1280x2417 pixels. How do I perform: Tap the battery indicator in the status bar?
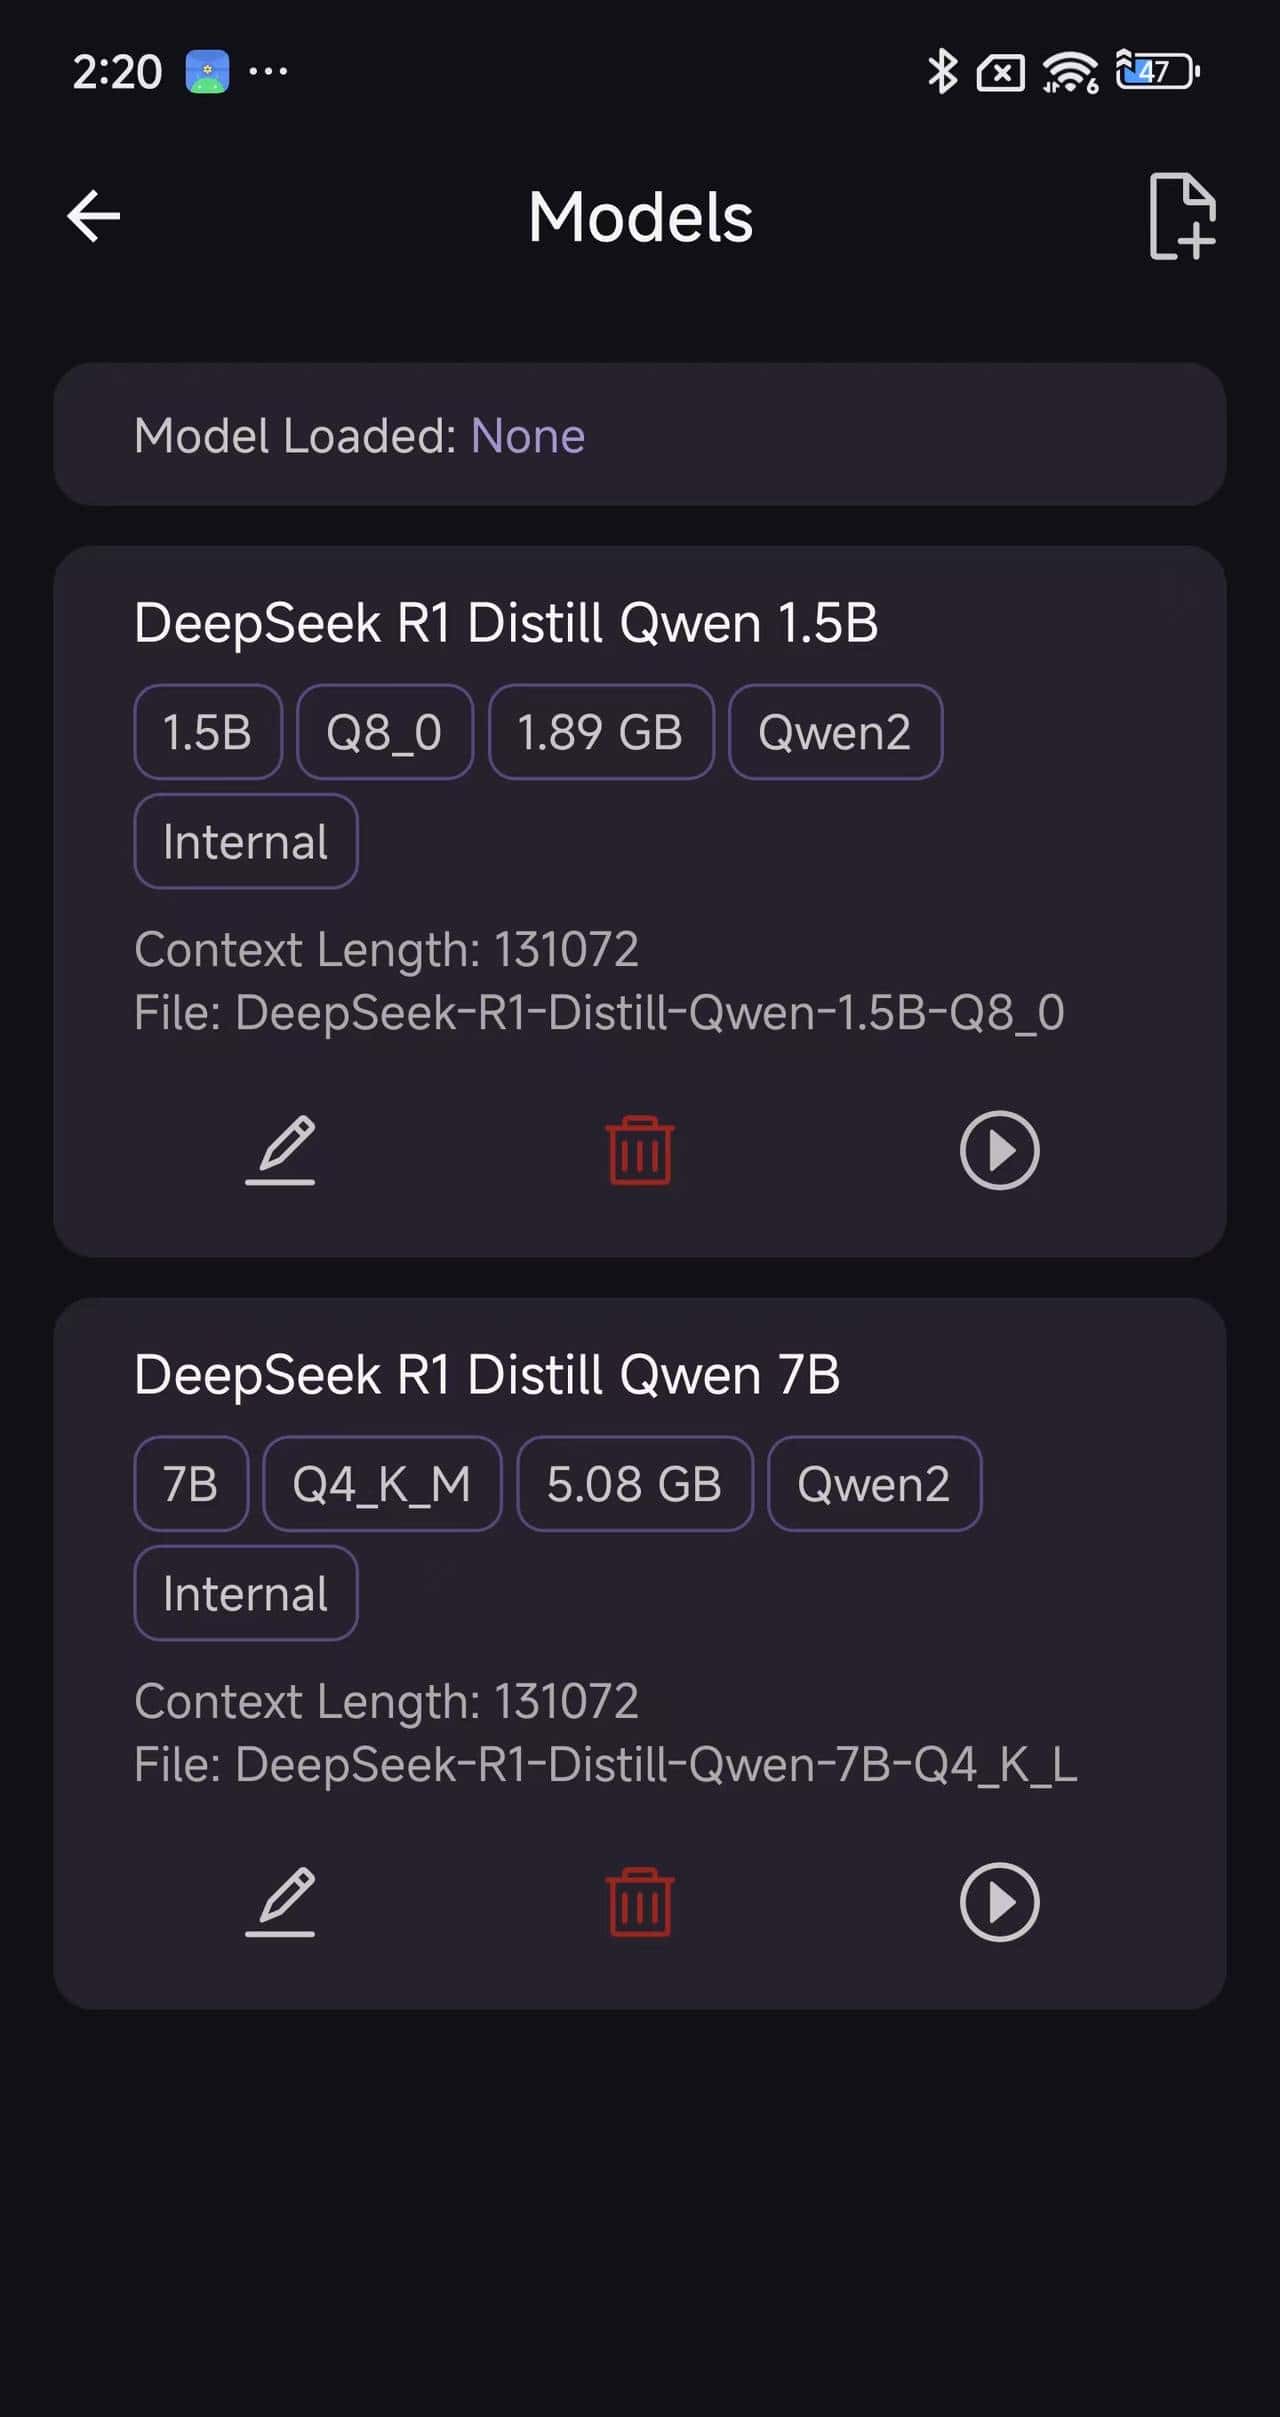pos(1154,70)
